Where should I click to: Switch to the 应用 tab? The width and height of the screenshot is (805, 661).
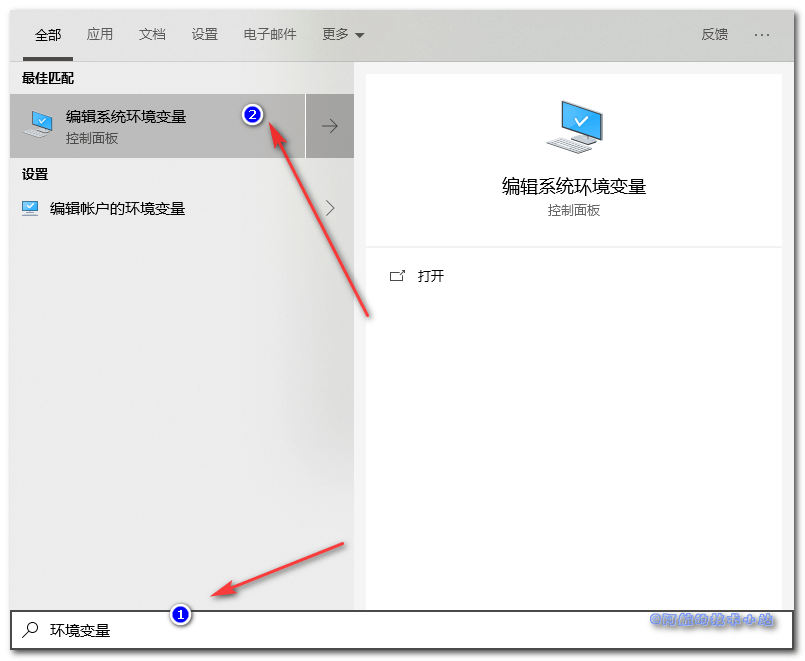100,33
